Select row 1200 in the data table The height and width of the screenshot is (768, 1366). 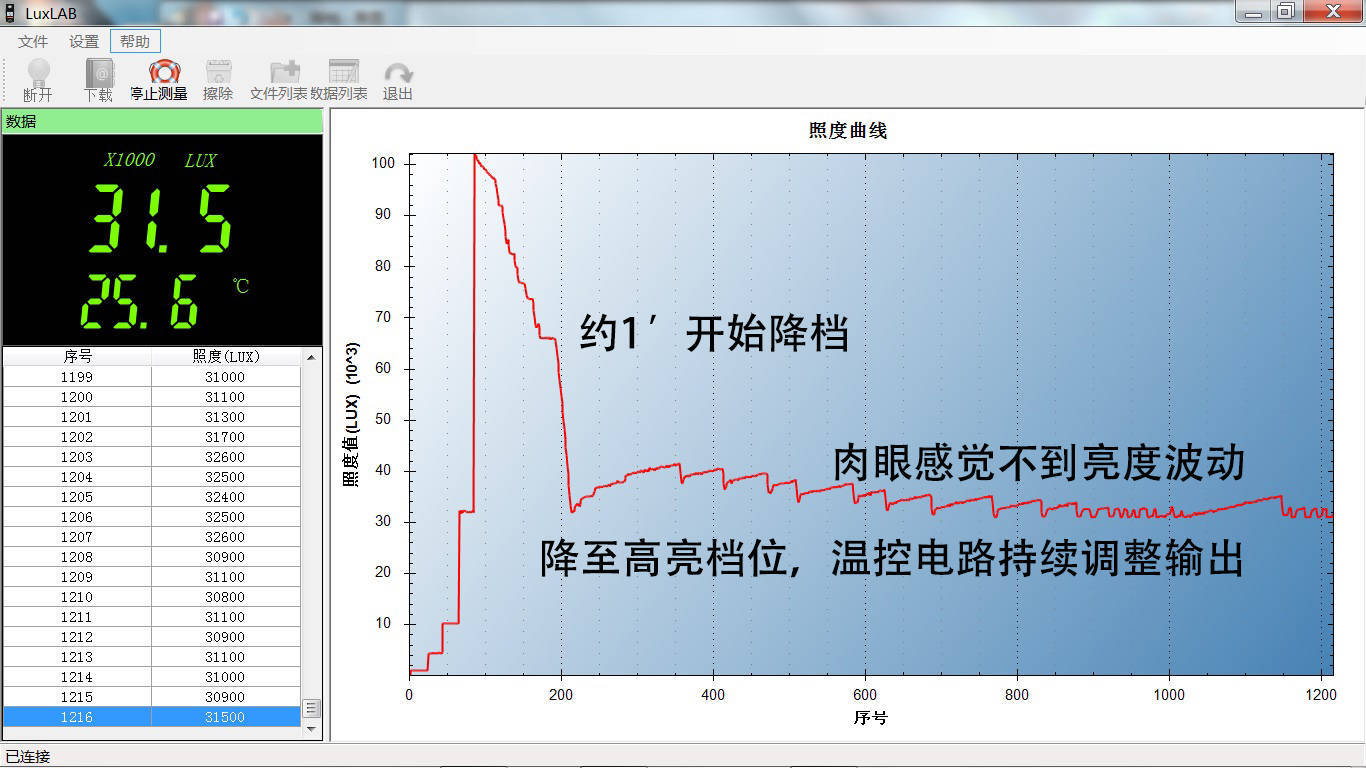pos(152,397)
